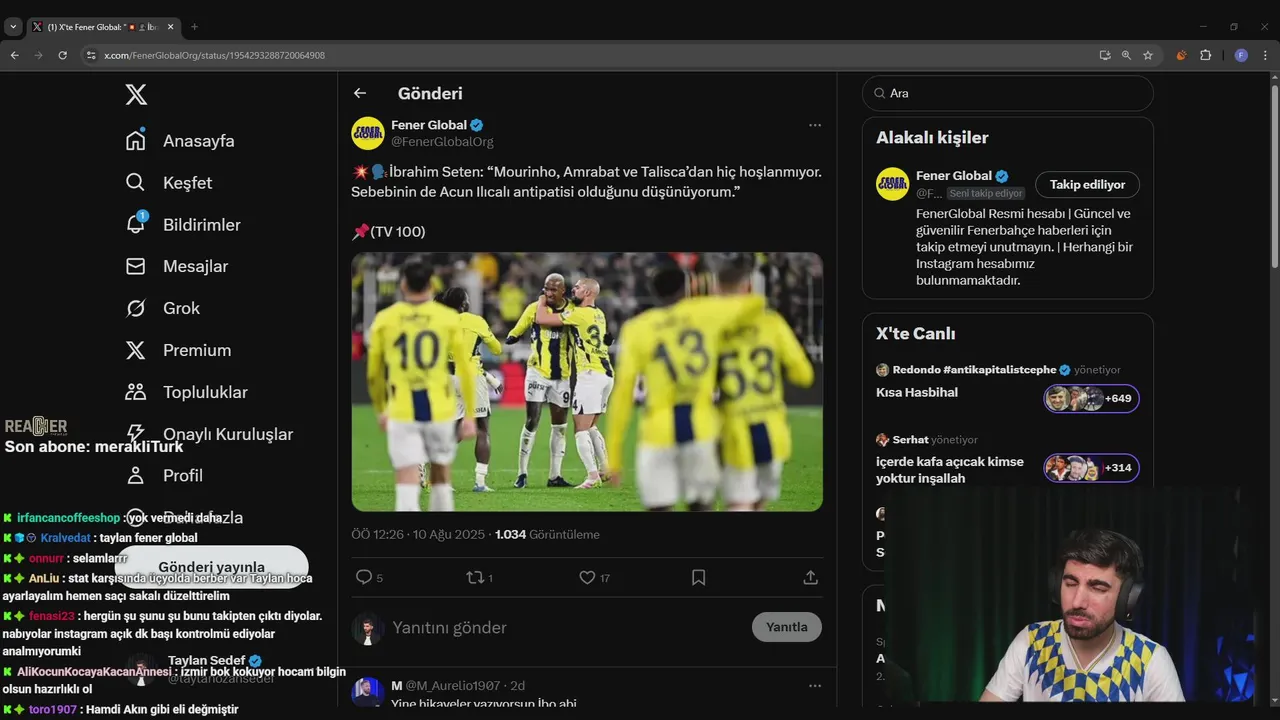1280x720 pixels.
Task: Click the Onaylı Kuruluşlar lightning icon
Action: (x=136, y=435)
